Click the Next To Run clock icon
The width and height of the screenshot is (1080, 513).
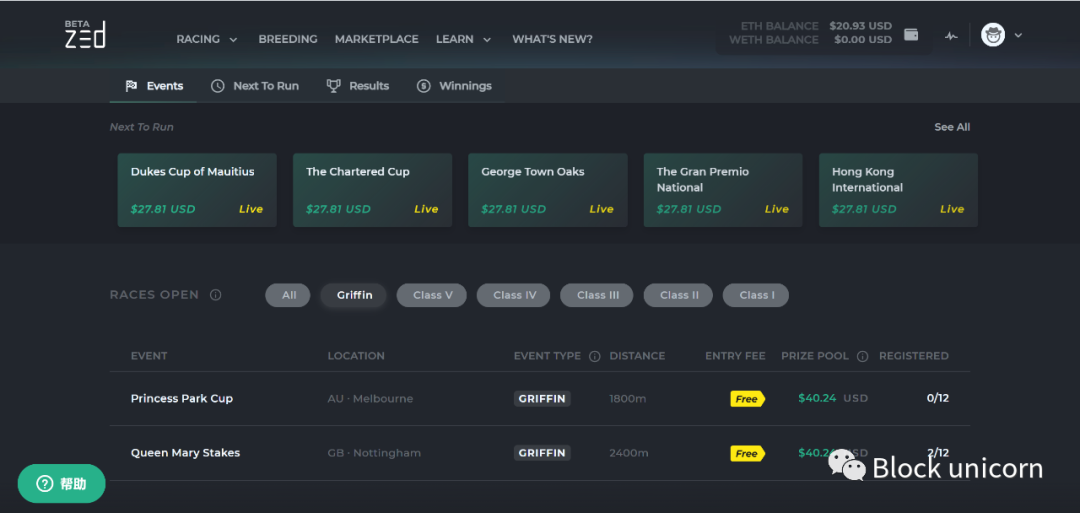click(x=218, y=86)
